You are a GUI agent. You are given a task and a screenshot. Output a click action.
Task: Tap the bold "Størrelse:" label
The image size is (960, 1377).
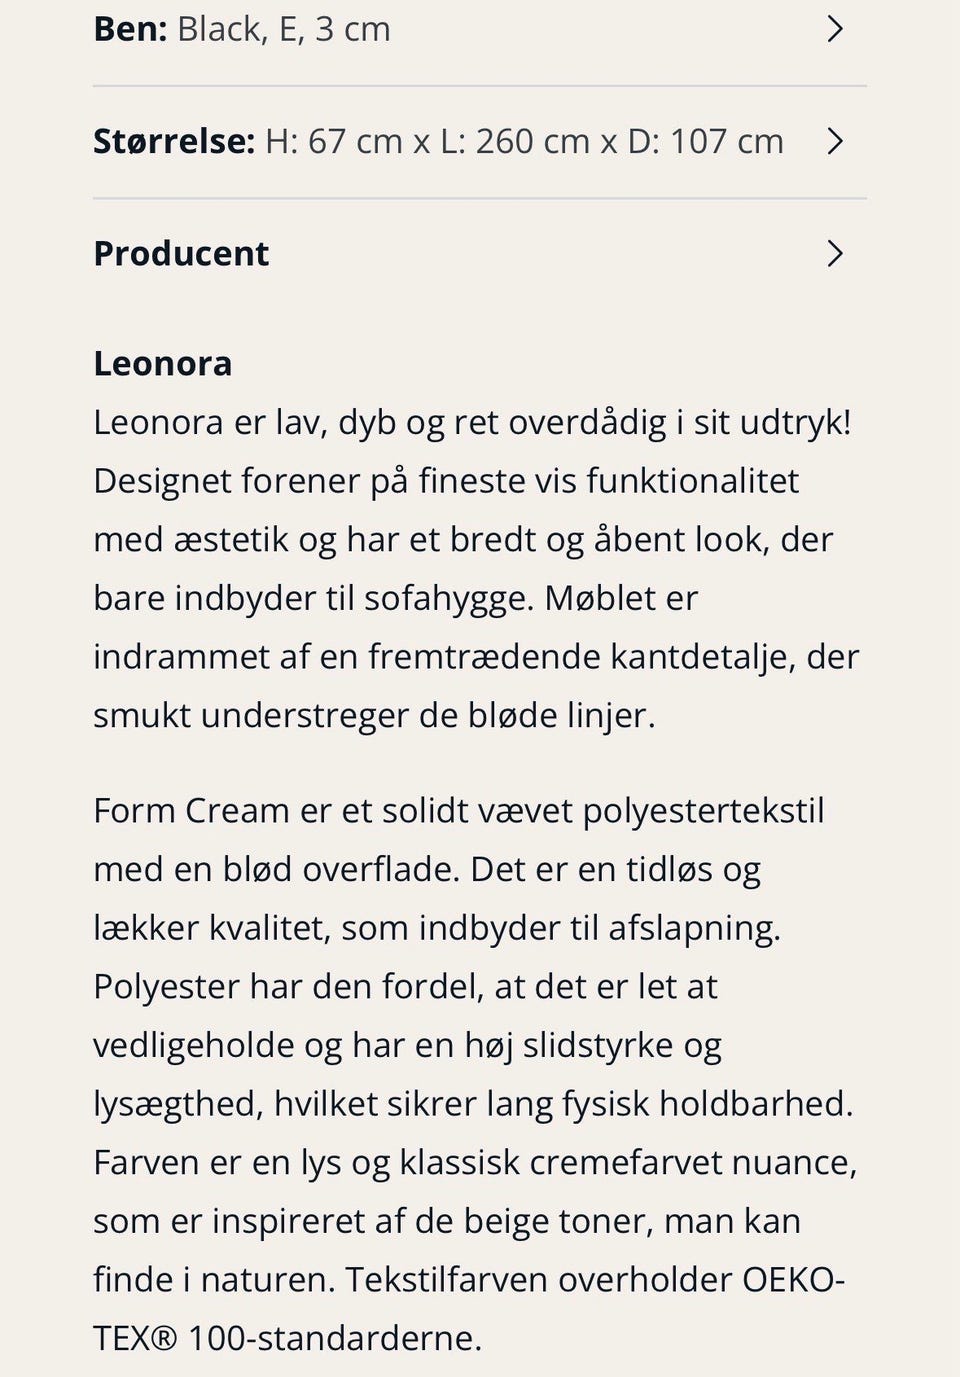[174, 141]
